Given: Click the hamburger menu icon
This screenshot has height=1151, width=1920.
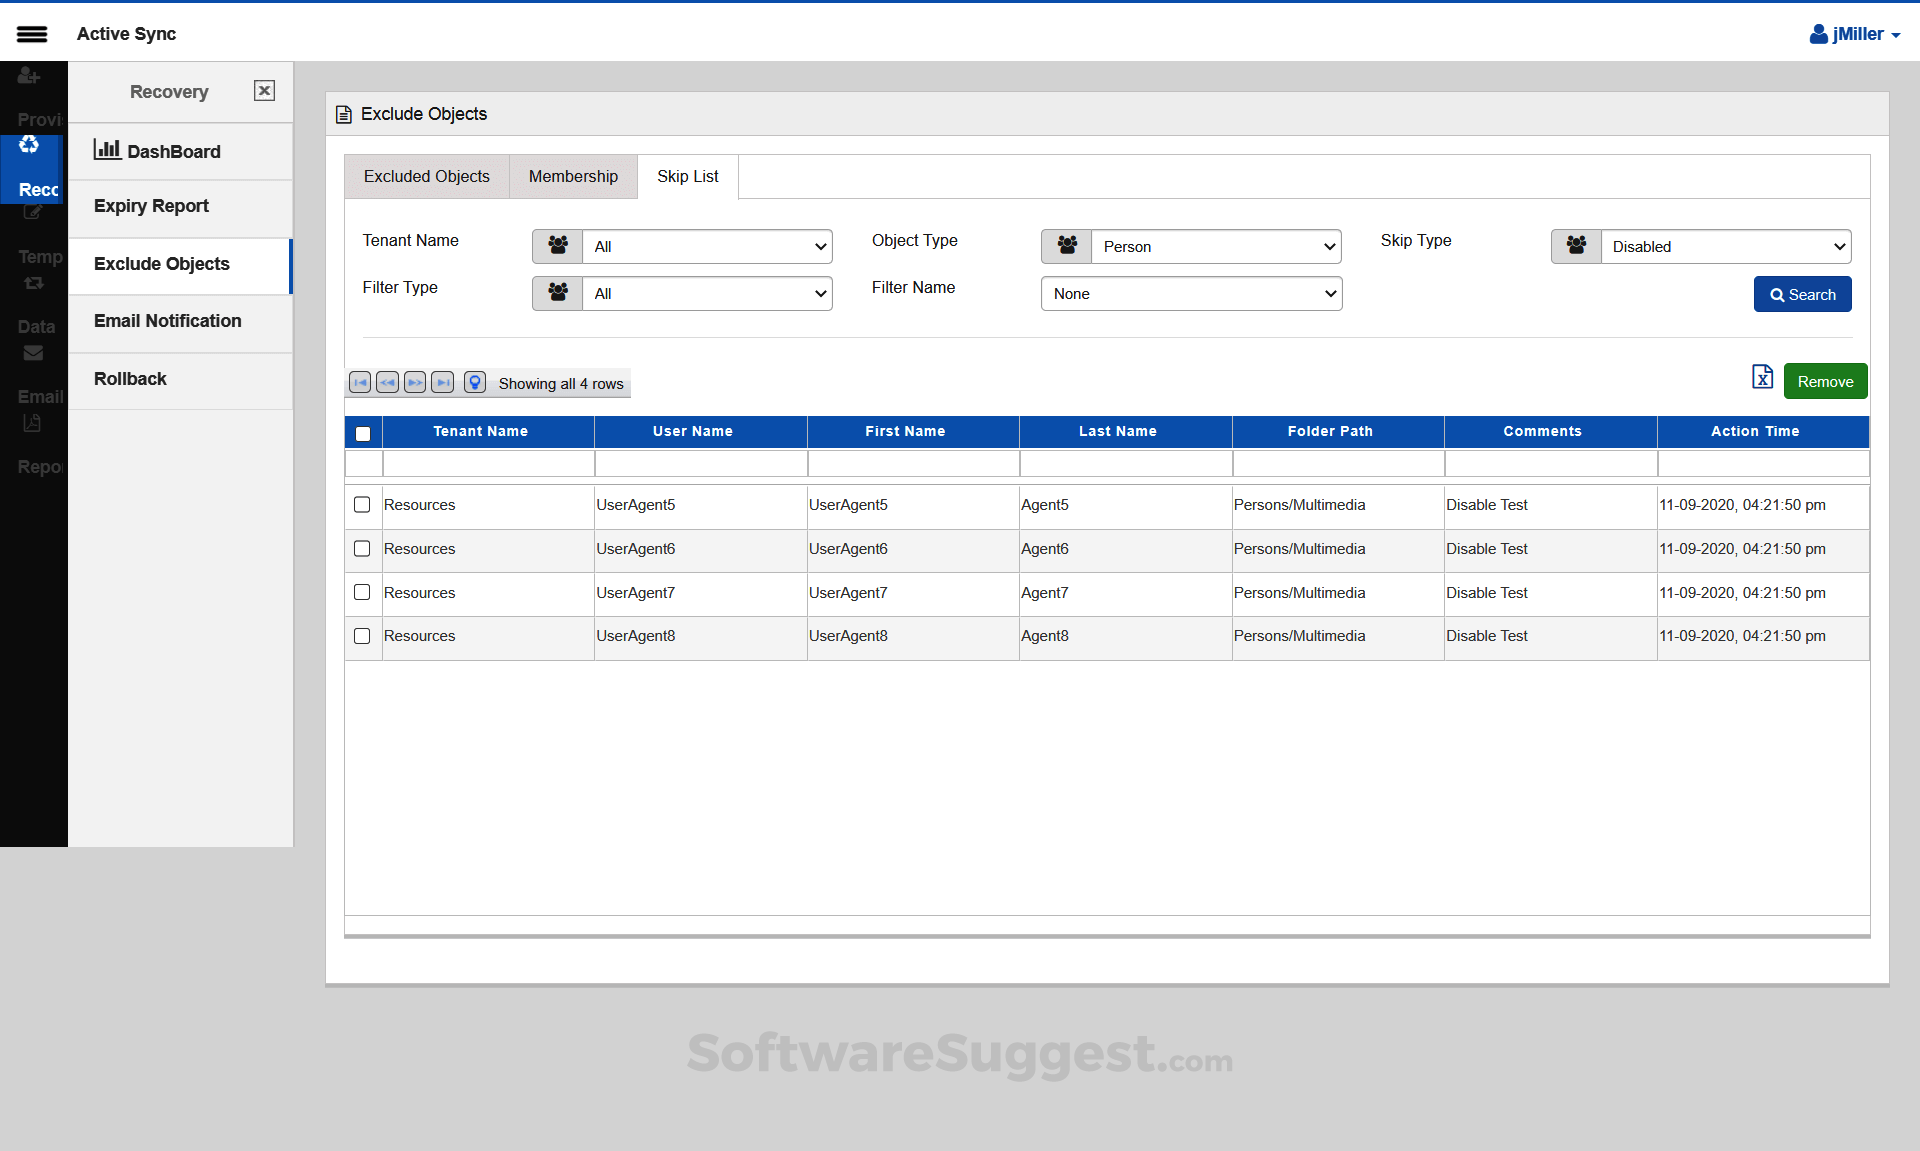Looking at the screenshot, I should click(x=32, y=34).
